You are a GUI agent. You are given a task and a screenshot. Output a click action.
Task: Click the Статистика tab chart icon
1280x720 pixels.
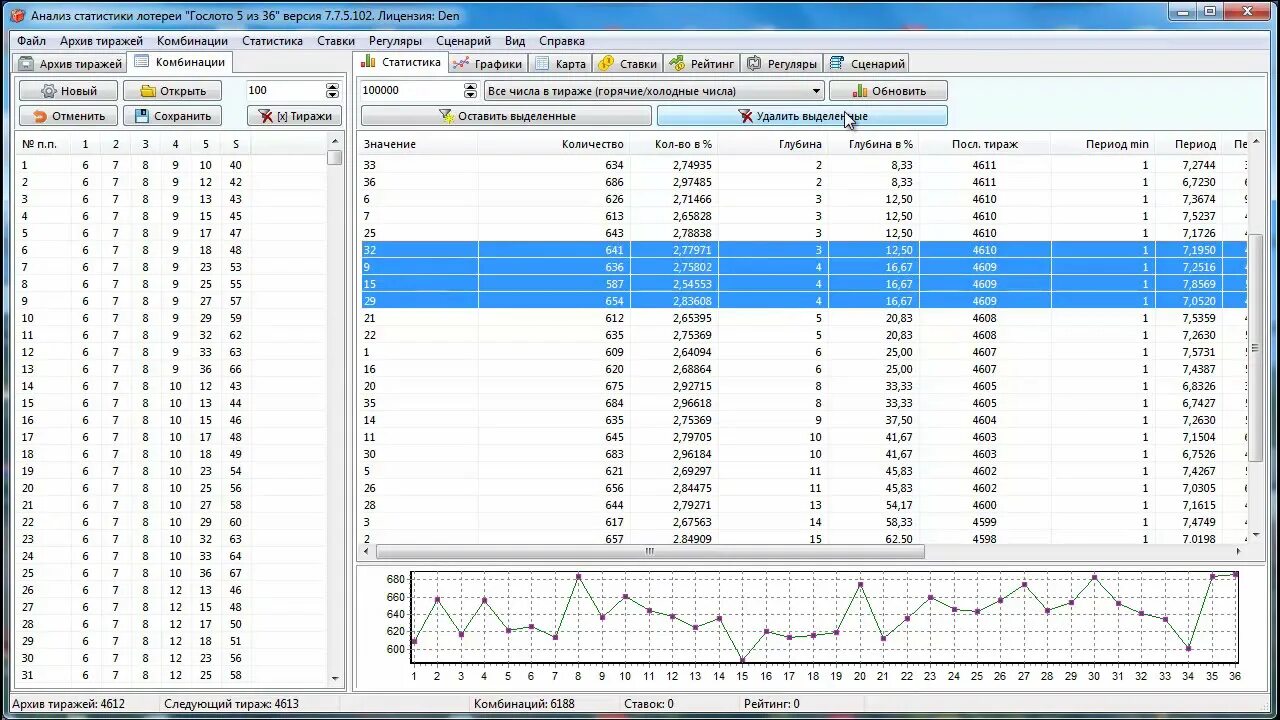click(x=369, y=62)
